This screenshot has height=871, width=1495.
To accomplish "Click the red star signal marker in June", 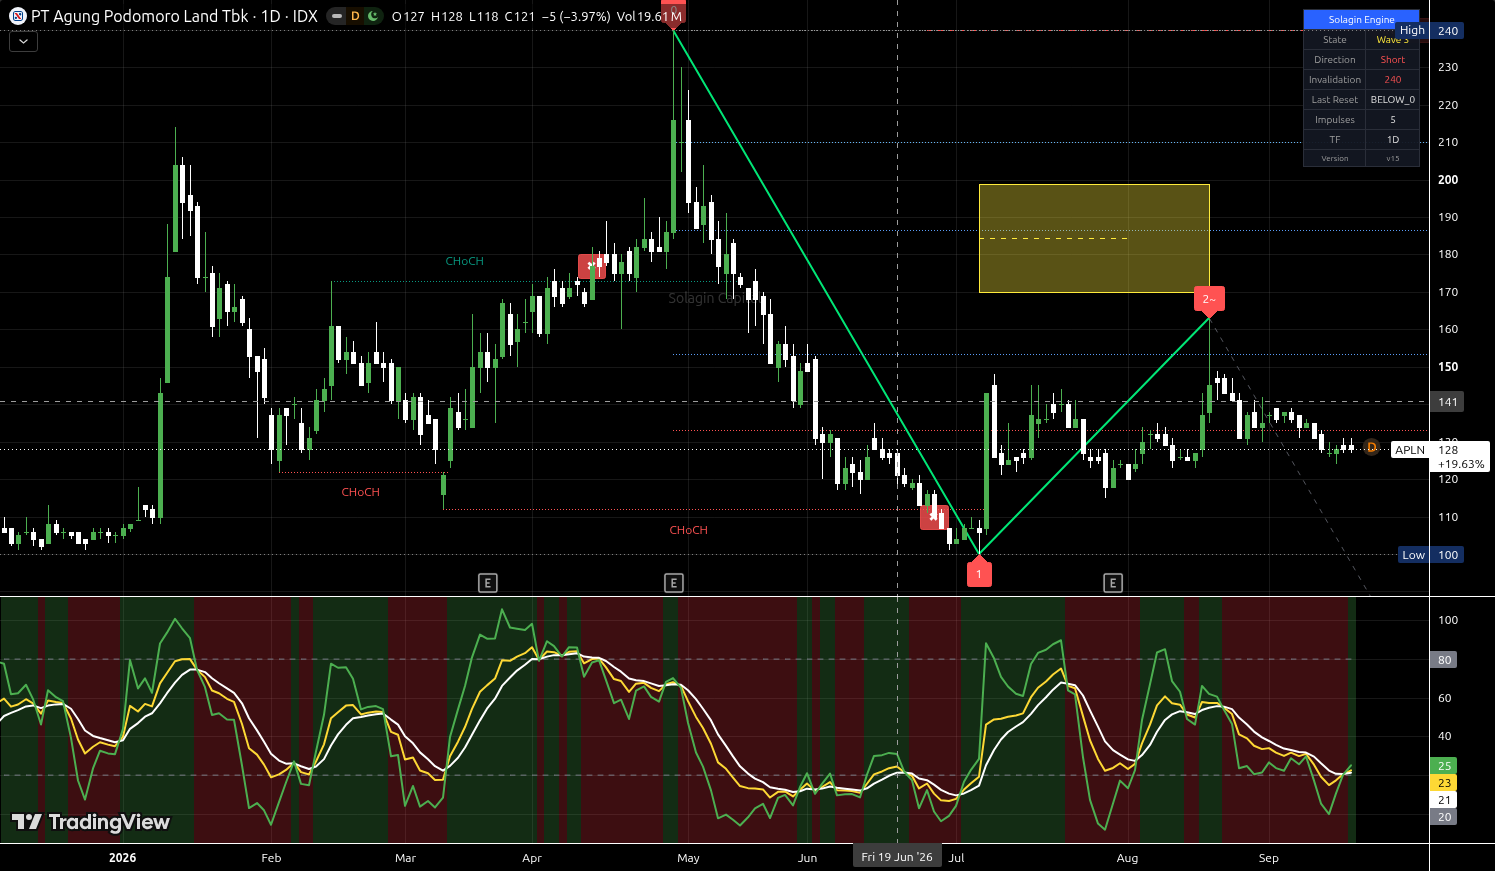I will [934, 517].
